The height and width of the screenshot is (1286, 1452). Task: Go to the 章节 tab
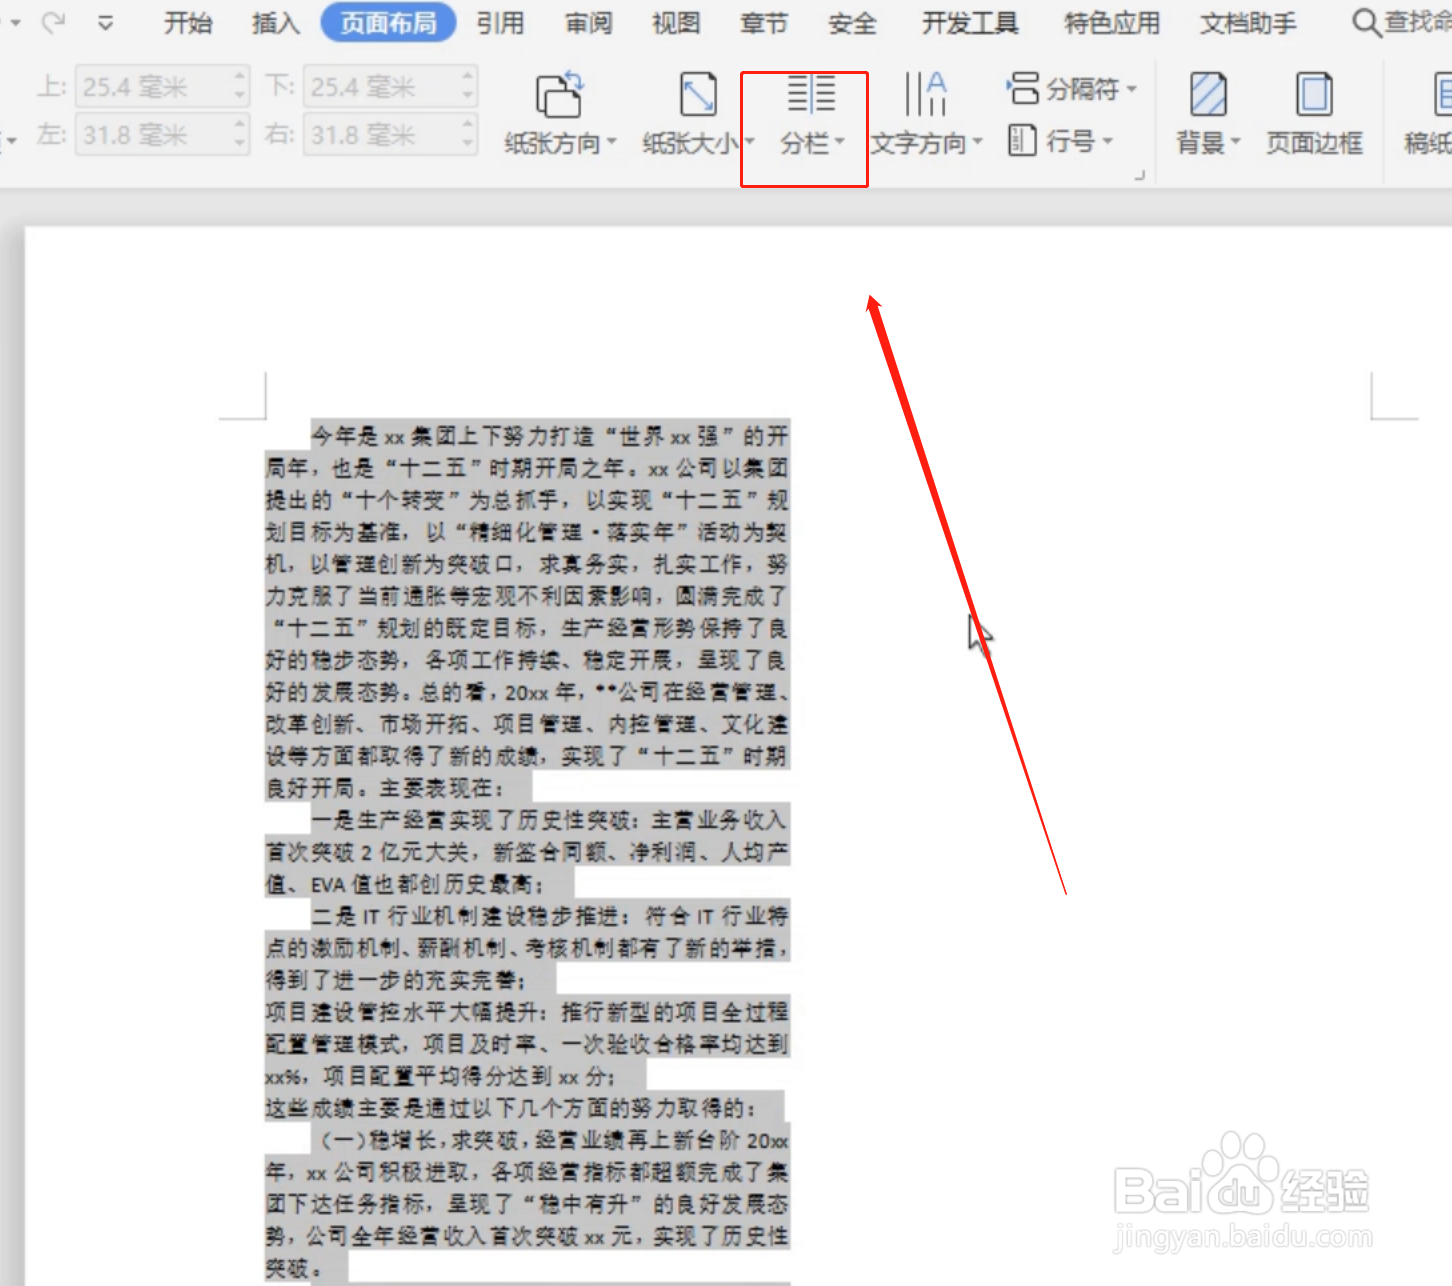coord(764,22)
